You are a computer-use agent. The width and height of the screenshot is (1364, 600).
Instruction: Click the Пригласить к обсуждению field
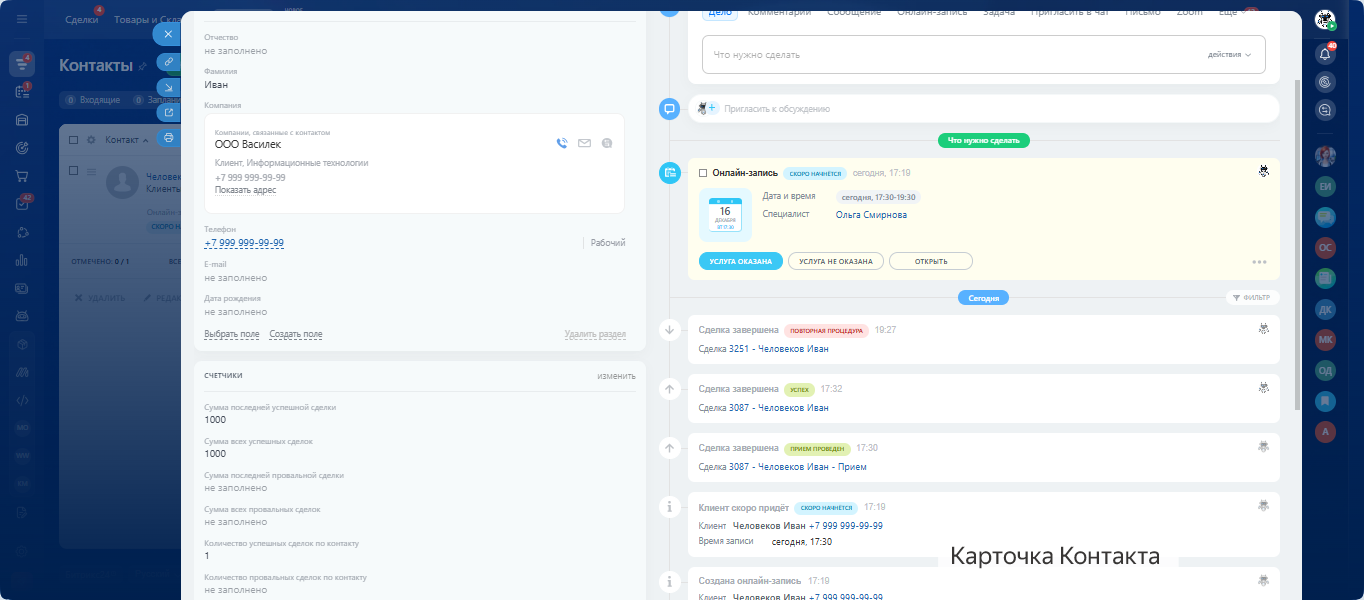982,108
